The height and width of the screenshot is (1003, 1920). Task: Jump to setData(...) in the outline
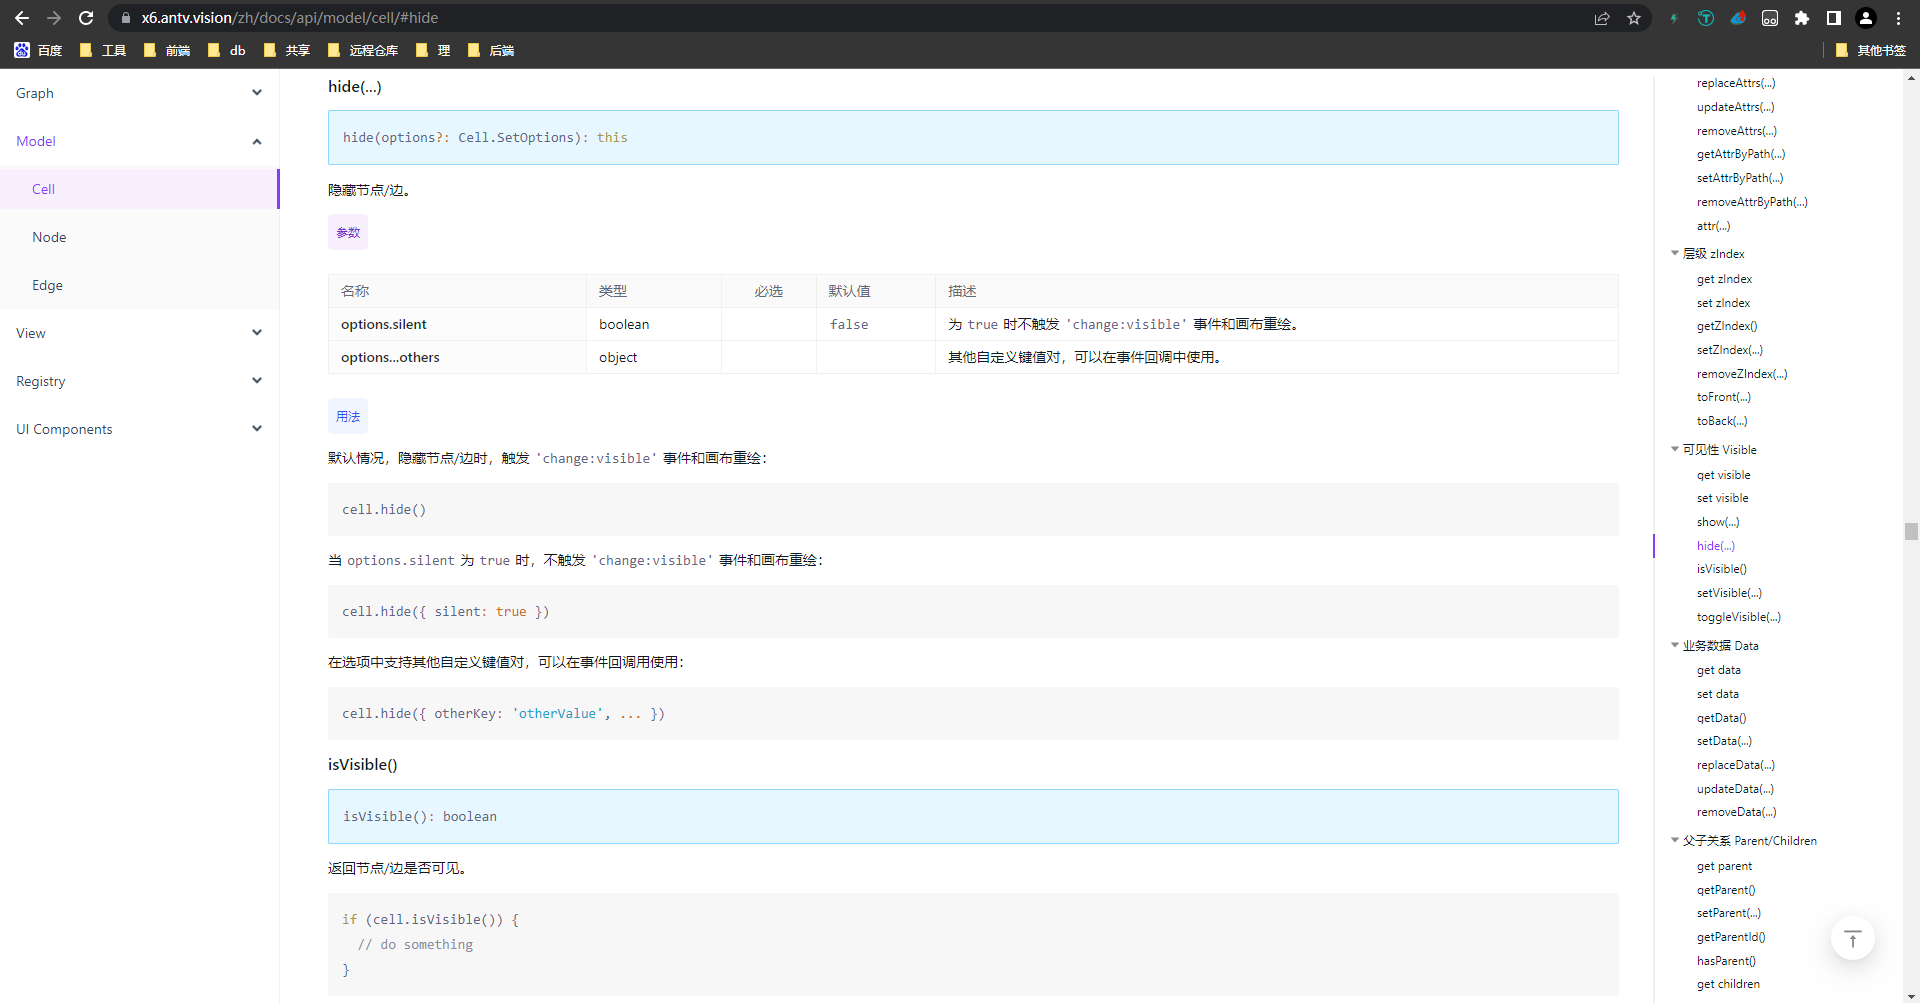(1724, 741)
